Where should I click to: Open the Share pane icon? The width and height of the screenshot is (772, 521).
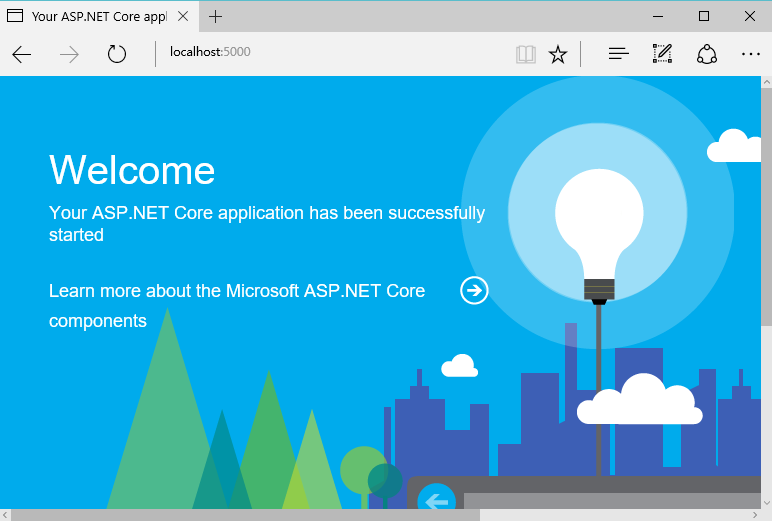[707, 54]
